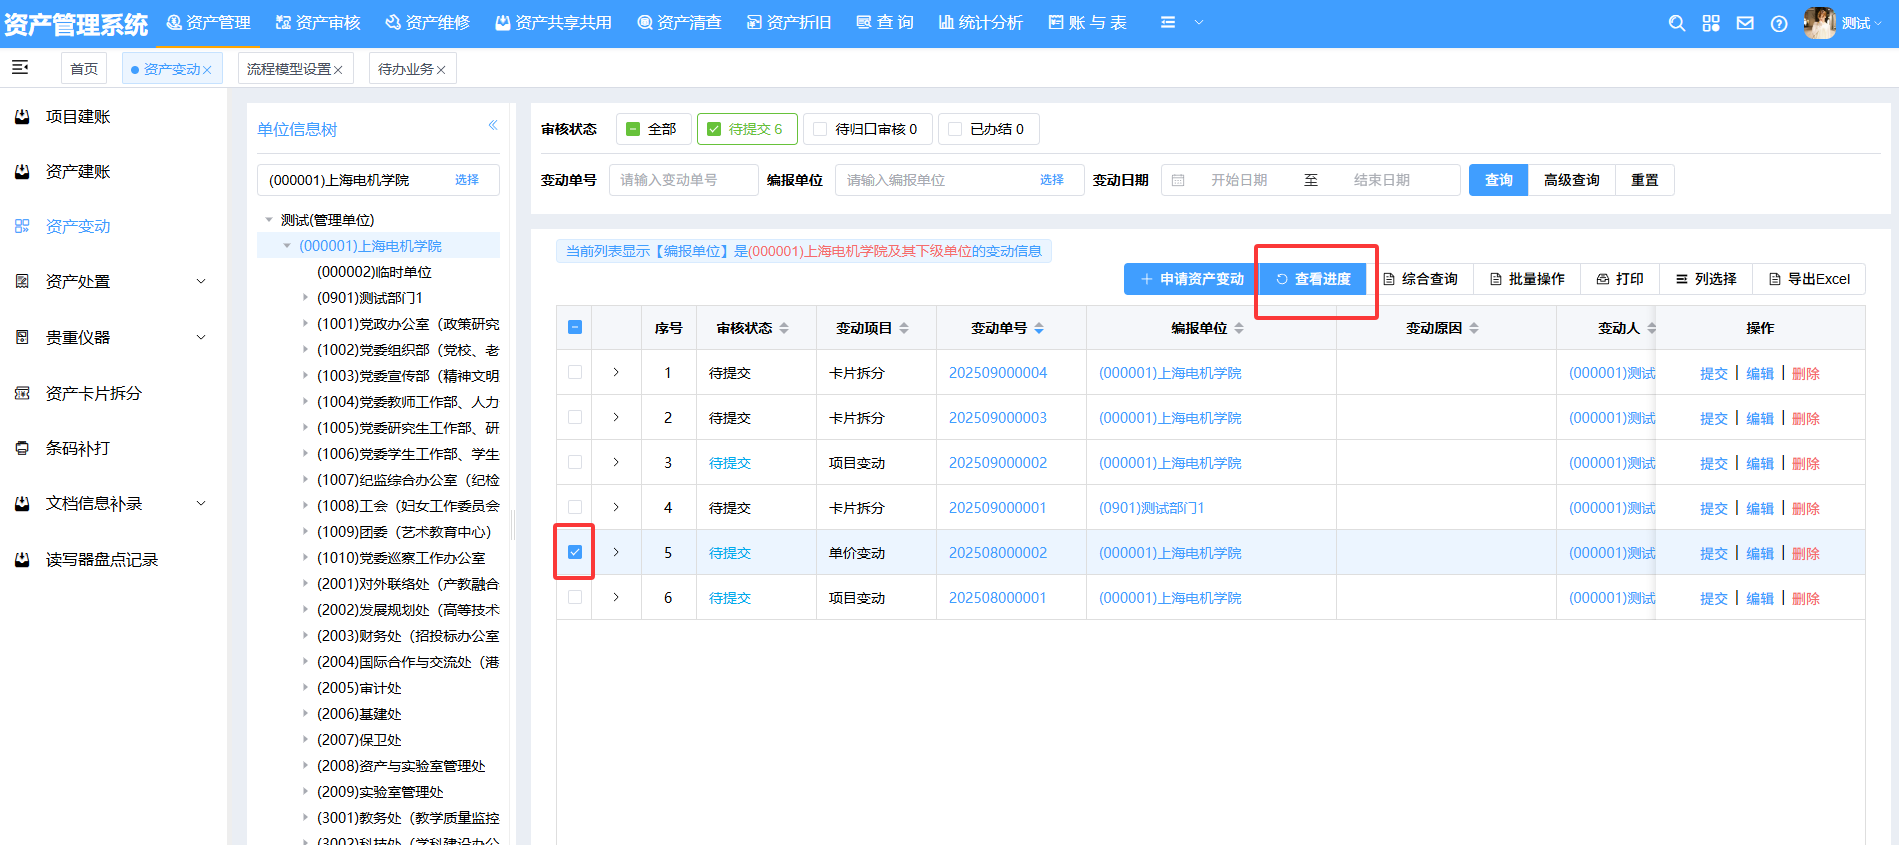This screenshot has width=1899, height=845.
Task: Expand the (2005)审计处 tree node
Action: (305, 688)
